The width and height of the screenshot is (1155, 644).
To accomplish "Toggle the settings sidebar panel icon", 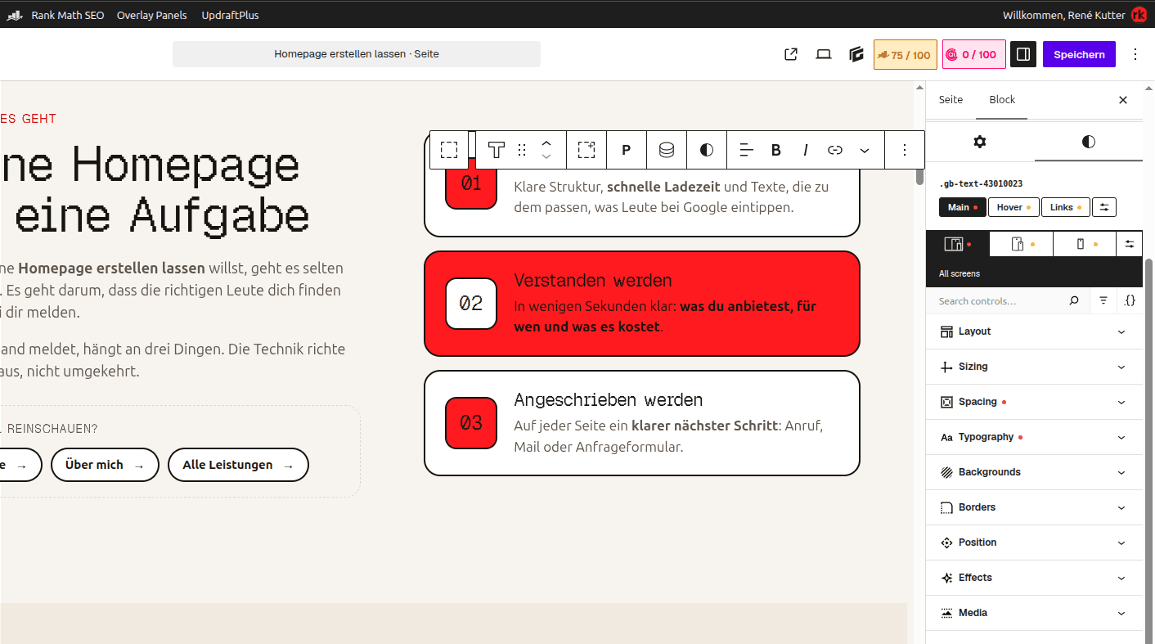I will point(1023,54).
